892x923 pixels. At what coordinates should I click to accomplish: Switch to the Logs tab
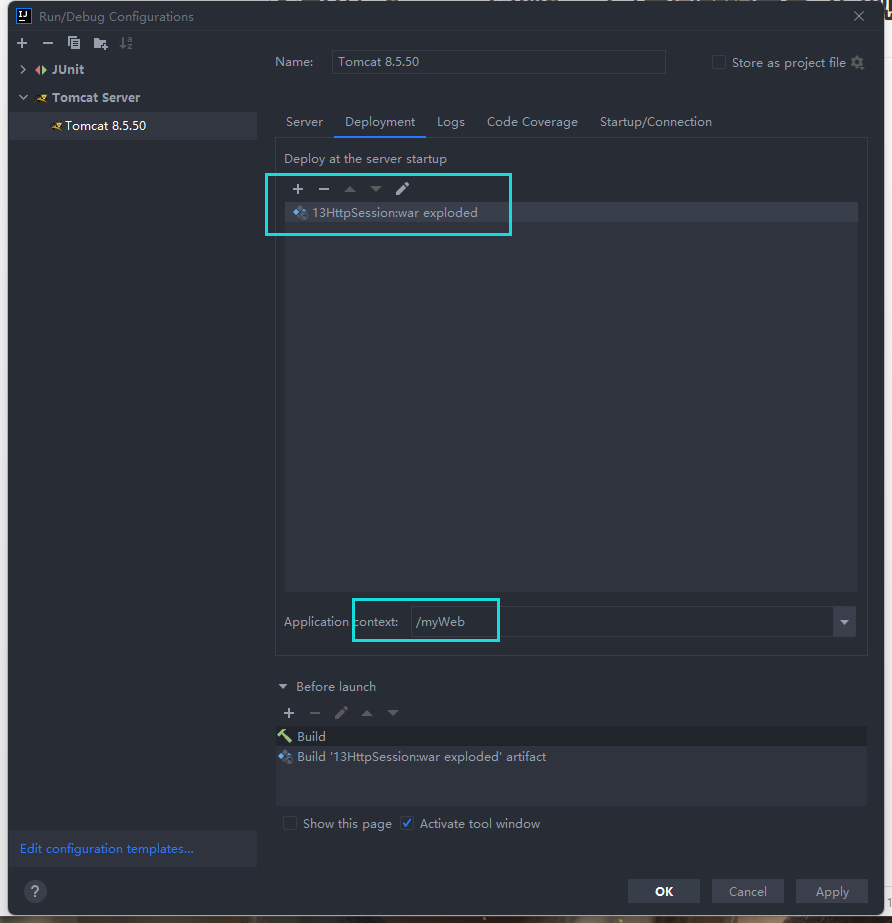click(x=450, y=121)
